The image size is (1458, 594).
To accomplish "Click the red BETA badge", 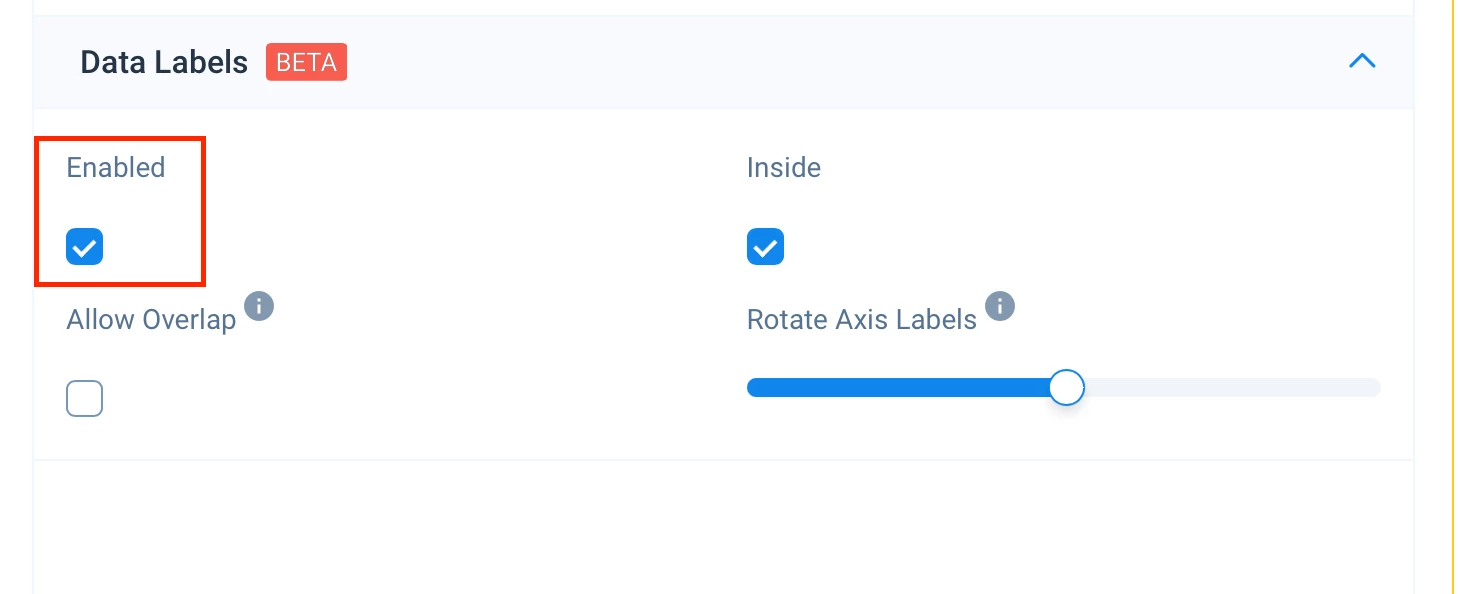I will (306, 62).
